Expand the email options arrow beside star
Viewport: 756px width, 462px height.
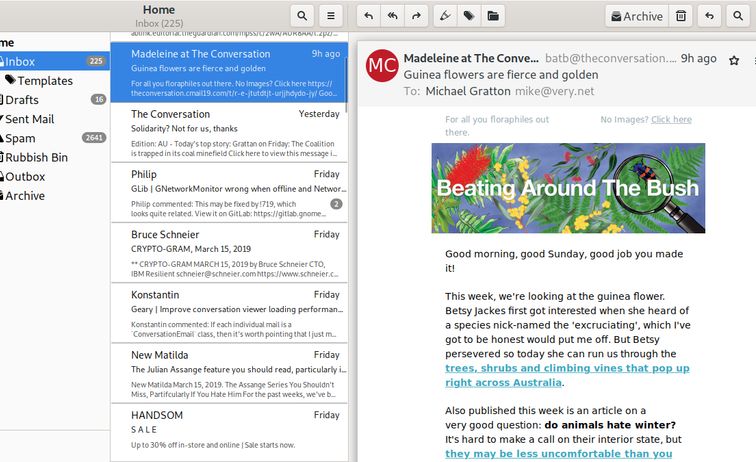click(750, 60)
